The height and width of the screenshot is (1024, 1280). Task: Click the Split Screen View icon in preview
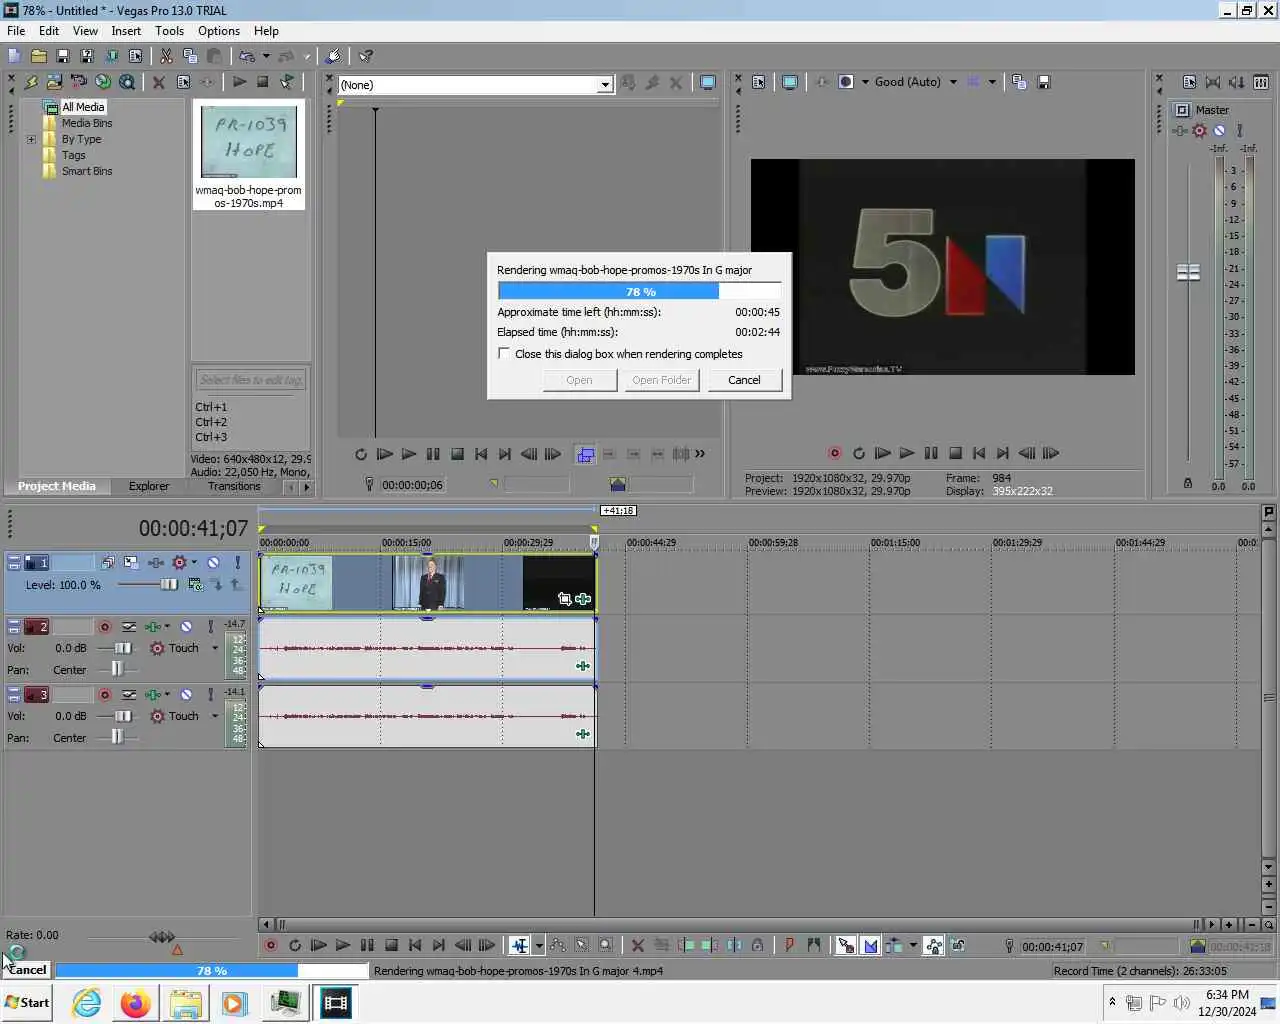tap(846, 82)
